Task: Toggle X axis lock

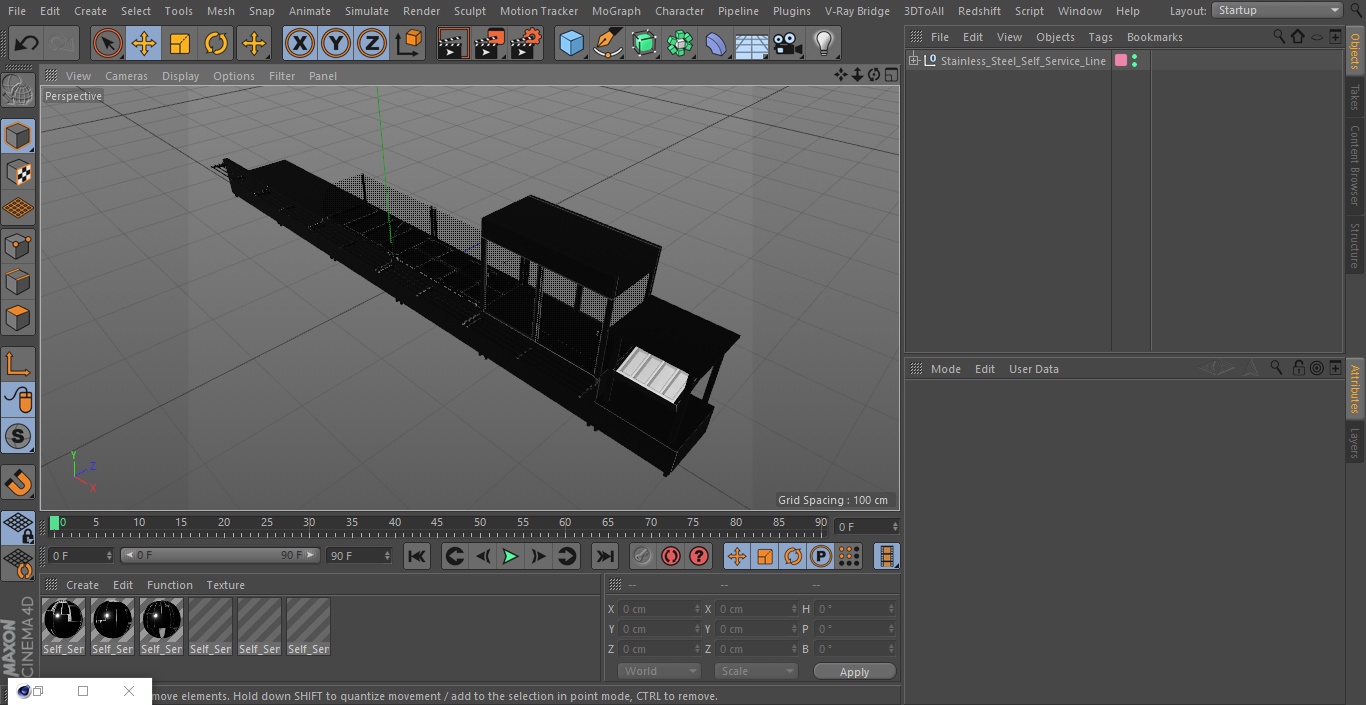Action: tap(299, 43)
